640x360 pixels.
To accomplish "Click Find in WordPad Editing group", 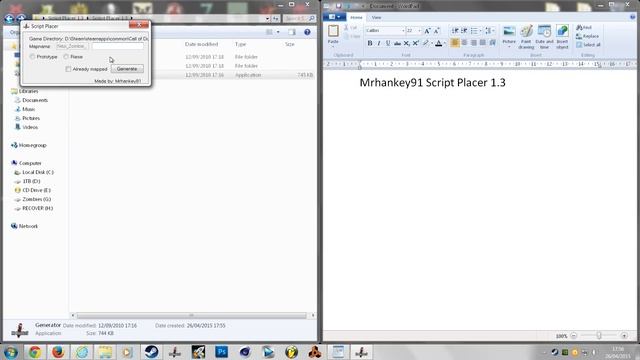I will (x=584, y=27).
